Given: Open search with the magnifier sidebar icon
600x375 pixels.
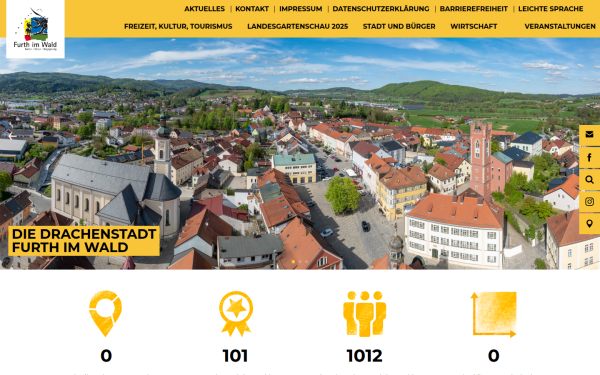Looking at the screenshot, I should [x=589, y=179].
